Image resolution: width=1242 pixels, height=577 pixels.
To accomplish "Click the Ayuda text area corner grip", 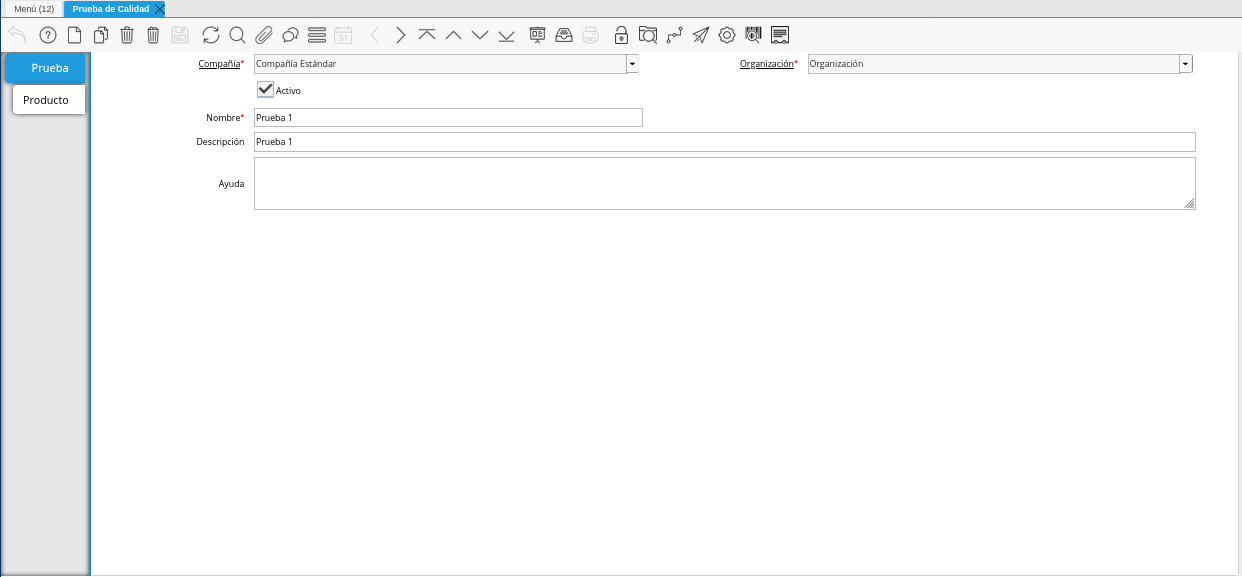I will point(1190,203).
